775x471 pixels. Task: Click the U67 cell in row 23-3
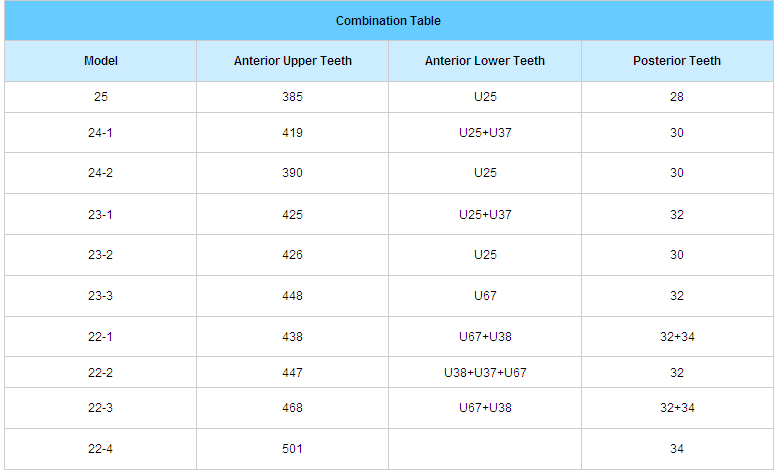point(485,296)
